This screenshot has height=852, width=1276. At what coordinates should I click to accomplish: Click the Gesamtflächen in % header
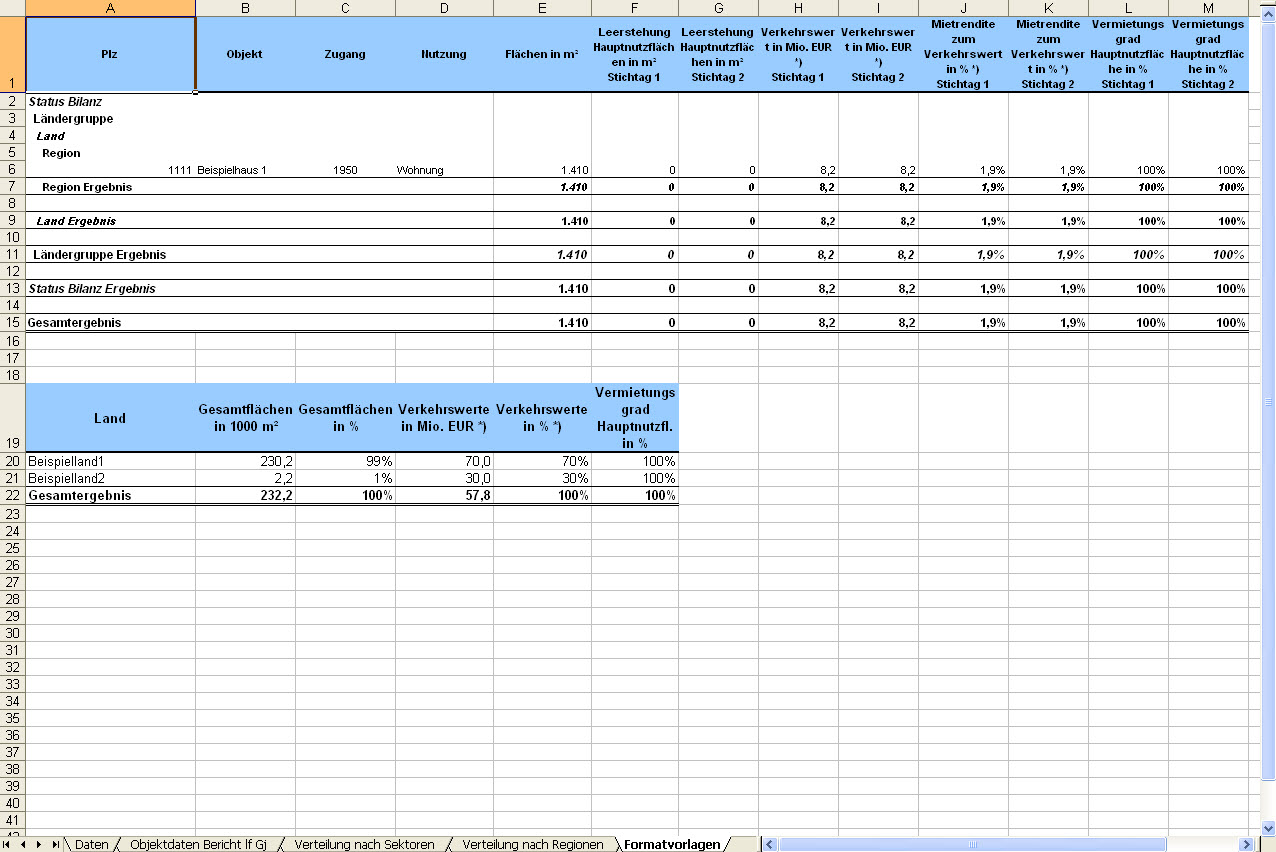tap(345, 418)
